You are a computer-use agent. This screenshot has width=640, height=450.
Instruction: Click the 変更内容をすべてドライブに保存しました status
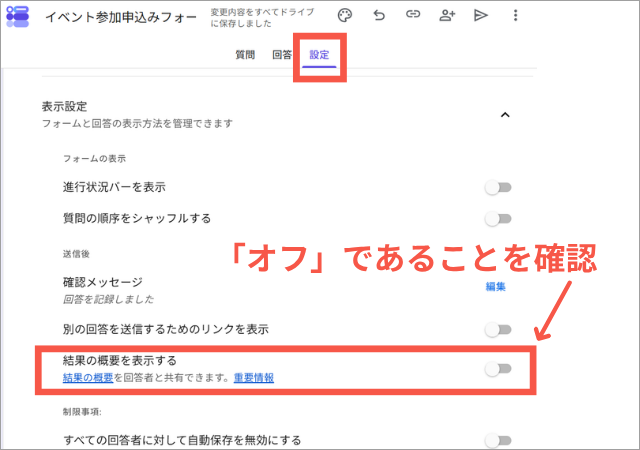[x=262, y=18]
